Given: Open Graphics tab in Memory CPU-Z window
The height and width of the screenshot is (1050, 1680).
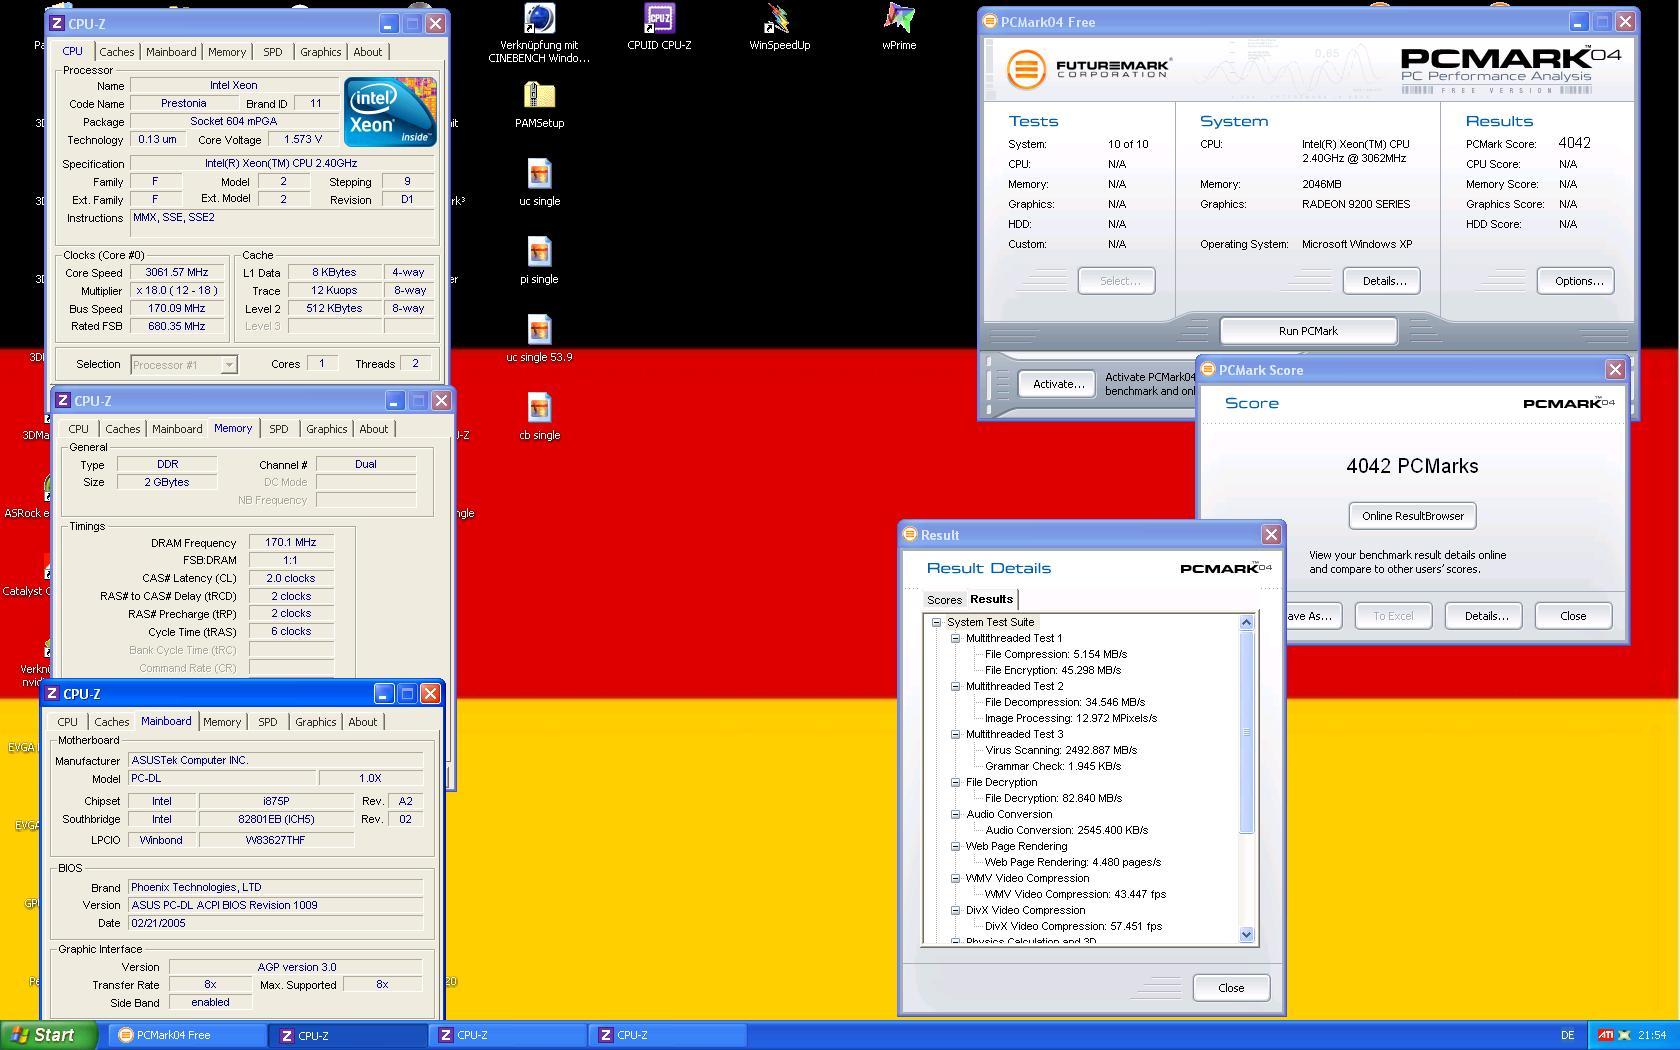Looking at the screenshot, I should pos(327,429).
